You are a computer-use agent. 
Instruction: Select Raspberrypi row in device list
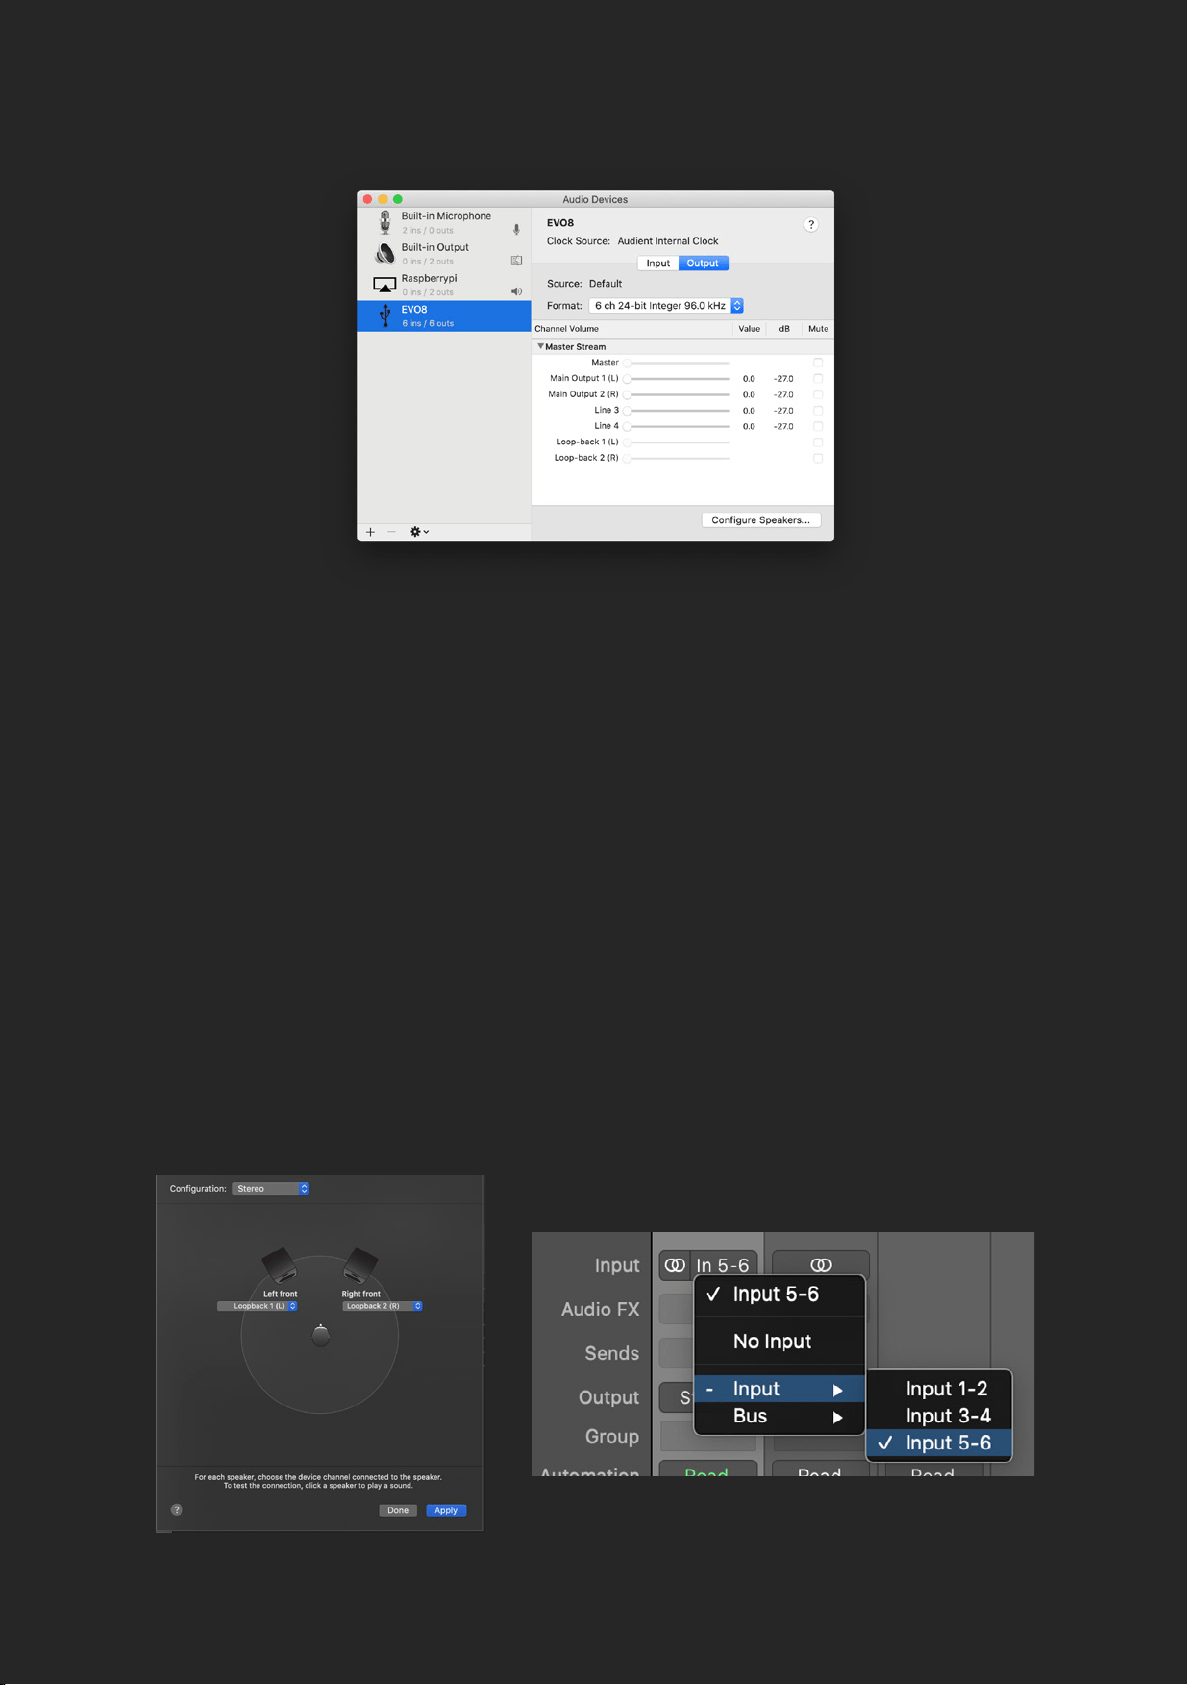tap(444, 285)
